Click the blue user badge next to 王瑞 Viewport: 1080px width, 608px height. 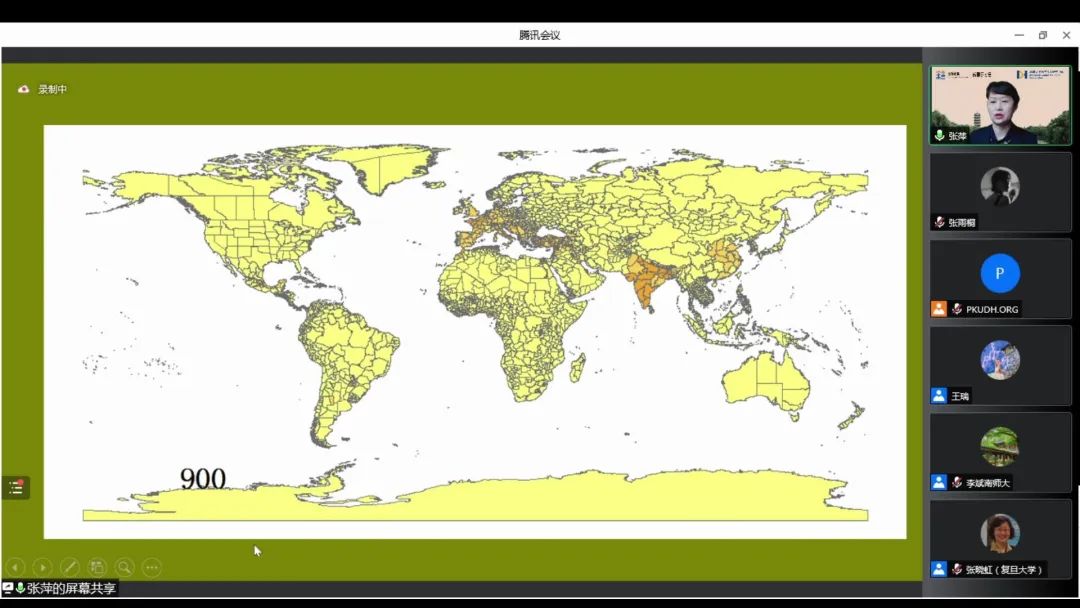[x=939, y=396]
